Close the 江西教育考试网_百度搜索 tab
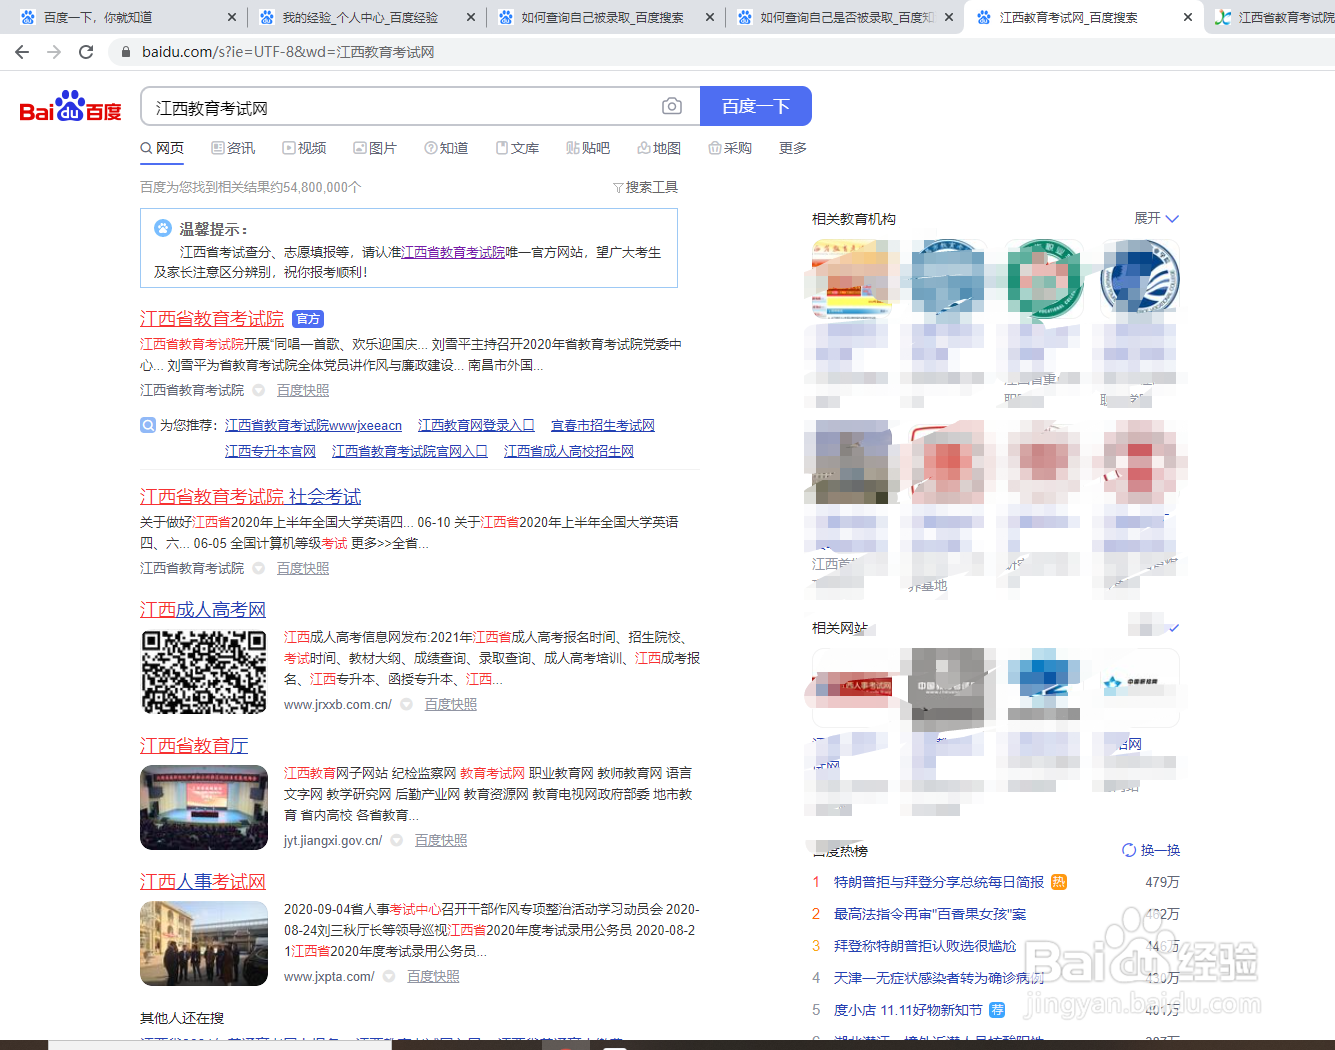 [1187, 17]
